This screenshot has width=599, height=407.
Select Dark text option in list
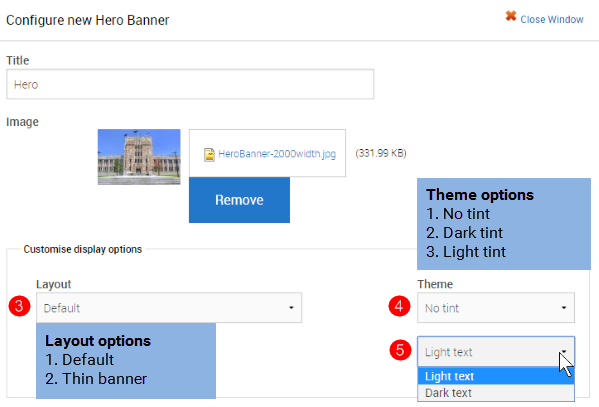click(495, 393)
